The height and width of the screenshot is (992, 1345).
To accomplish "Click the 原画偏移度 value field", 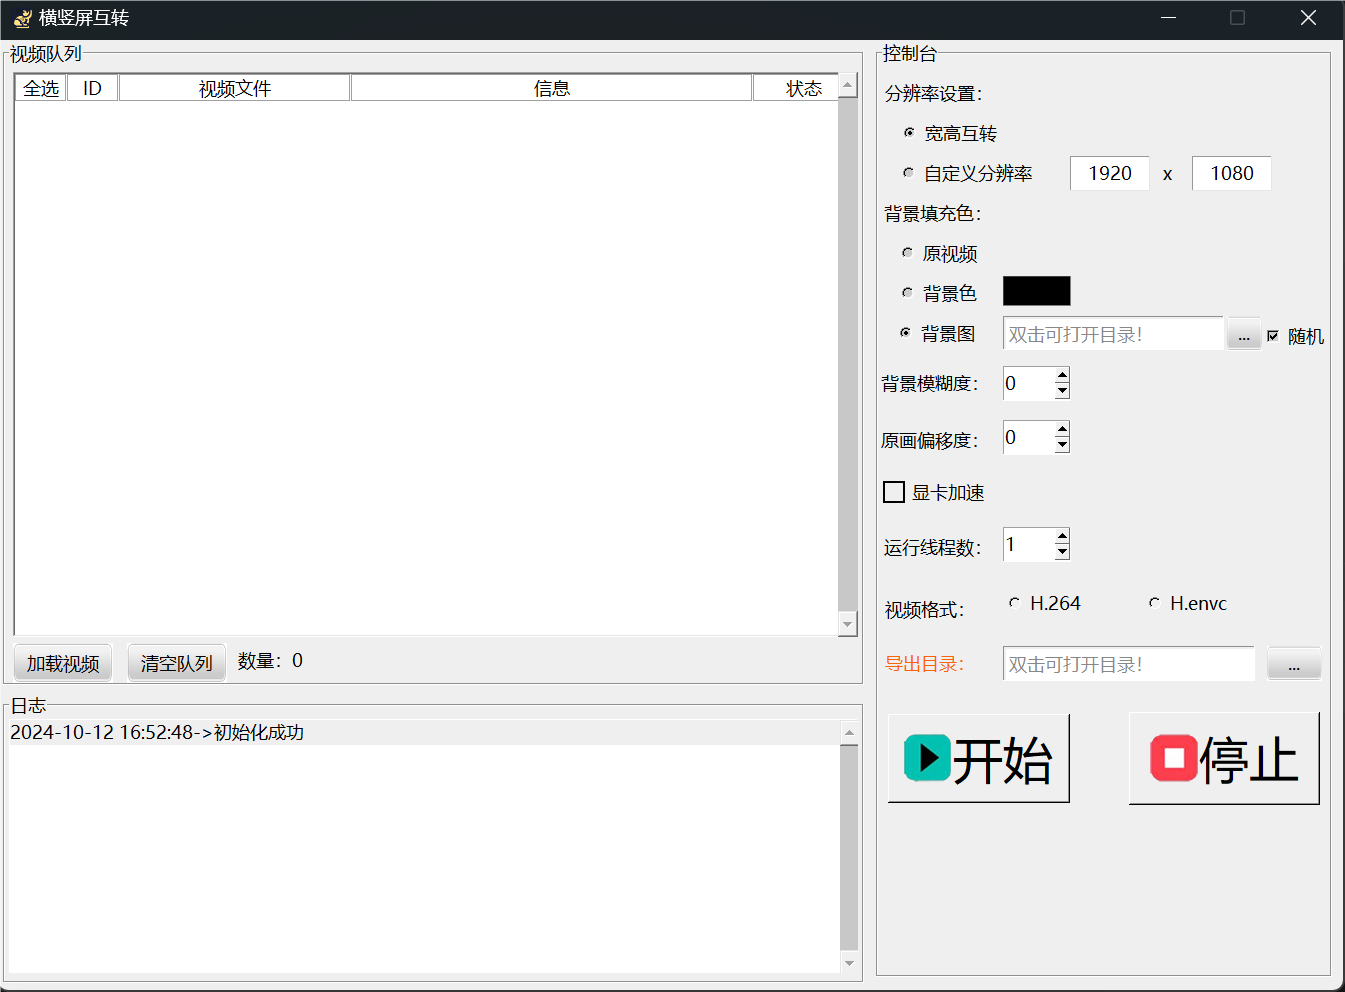I will [x=1029, y=437].
